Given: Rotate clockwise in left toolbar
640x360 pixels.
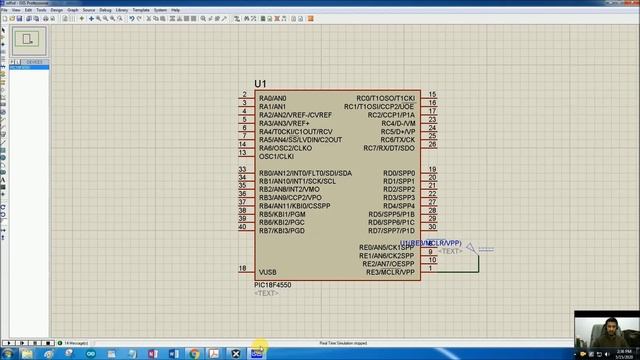Looking at the screenshot, I should pyautogui.click(x=3, y=207).
